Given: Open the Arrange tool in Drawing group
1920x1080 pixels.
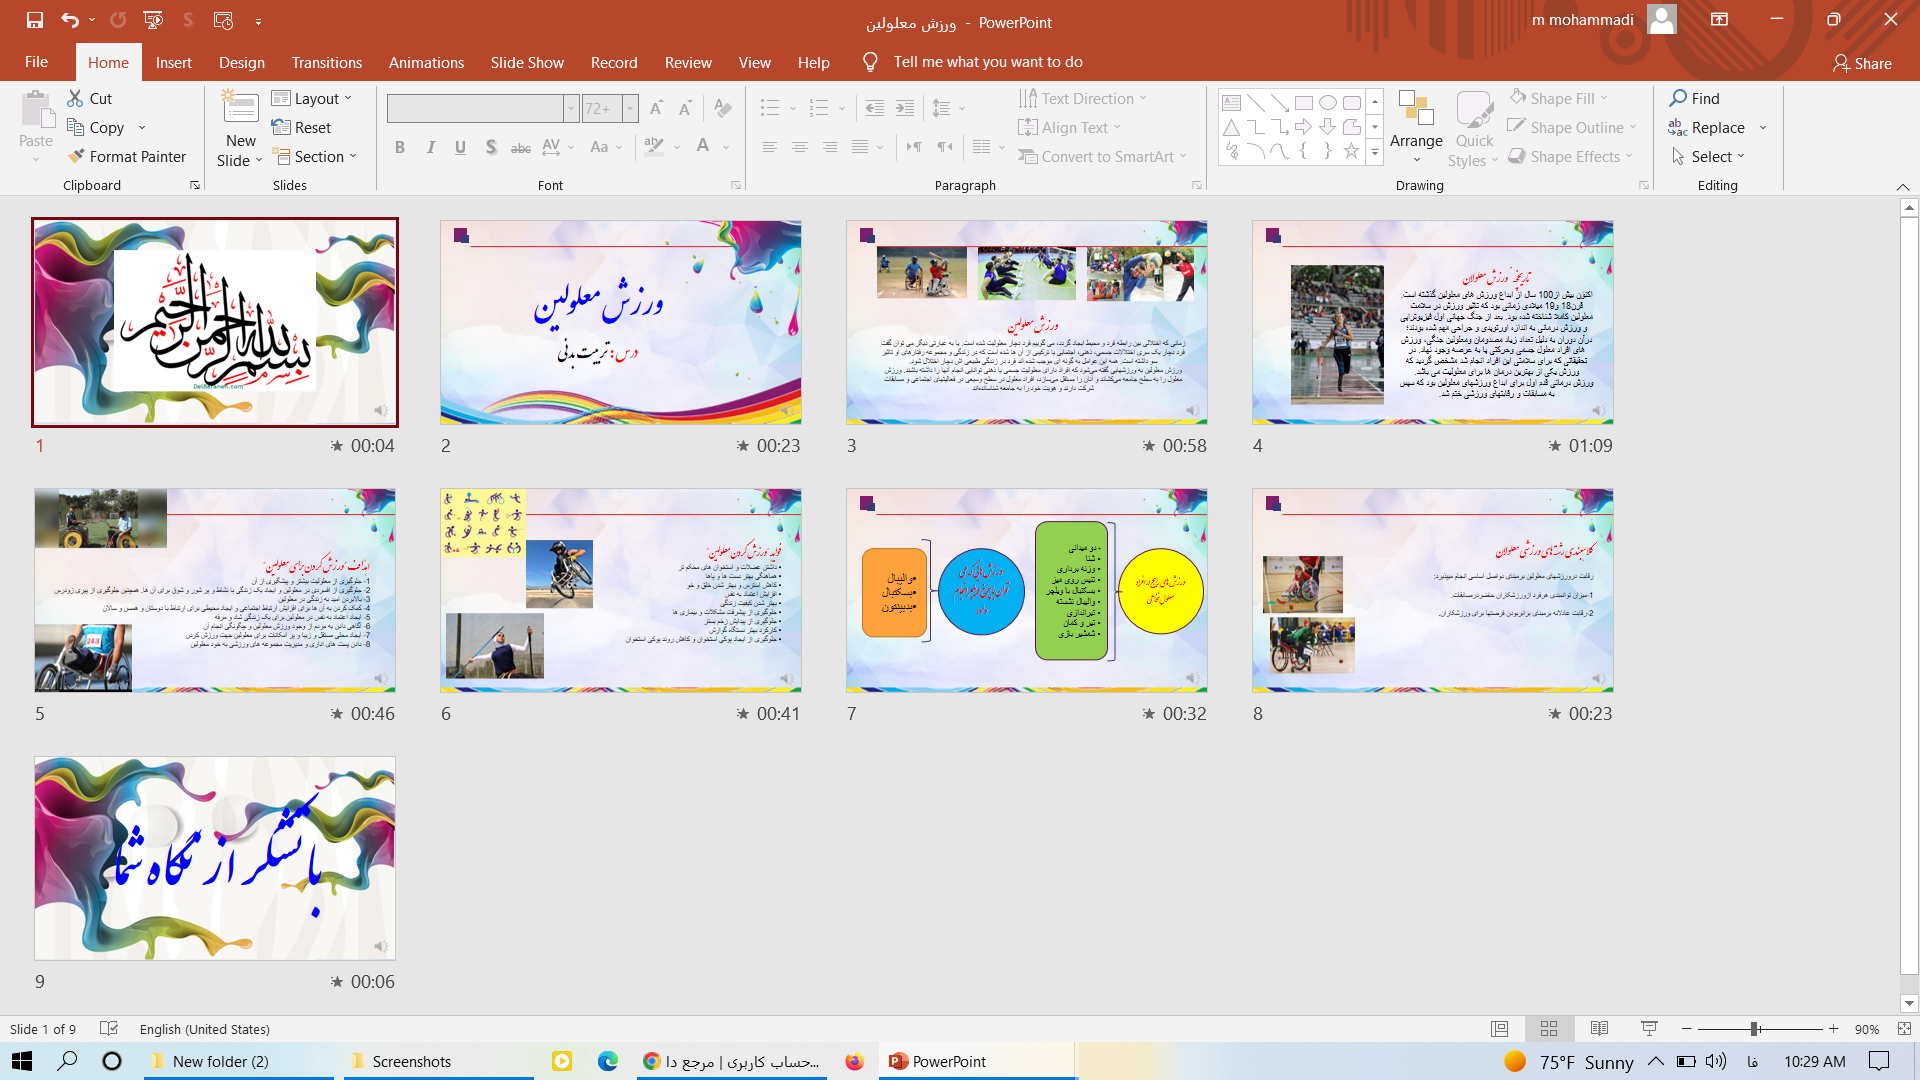Looking at the screenshot, I should pyautogui.click(x=1416, y=125).
